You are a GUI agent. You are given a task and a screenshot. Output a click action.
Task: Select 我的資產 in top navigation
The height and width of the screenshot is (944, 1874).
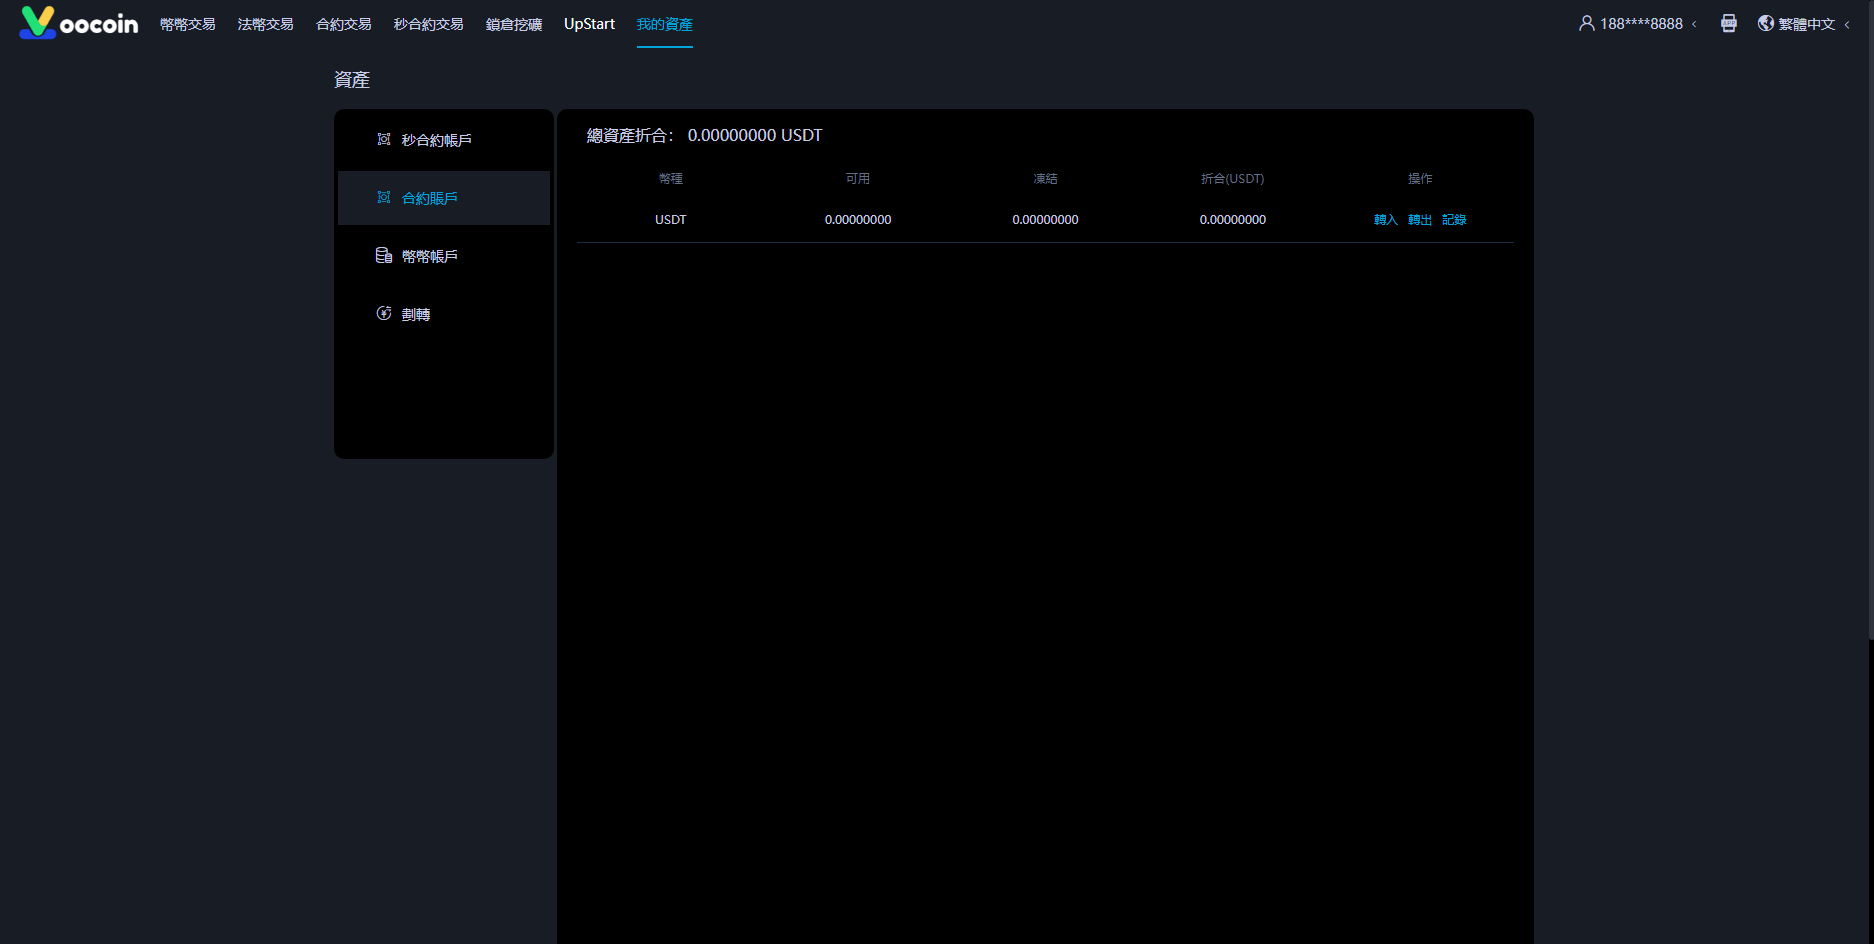664,24
